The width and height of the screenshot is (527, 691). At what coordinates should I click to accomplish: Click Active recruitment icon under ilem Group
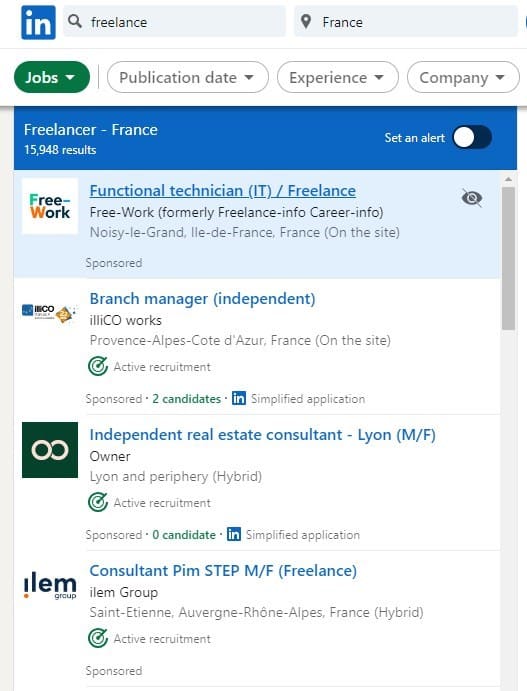[97, 638]
